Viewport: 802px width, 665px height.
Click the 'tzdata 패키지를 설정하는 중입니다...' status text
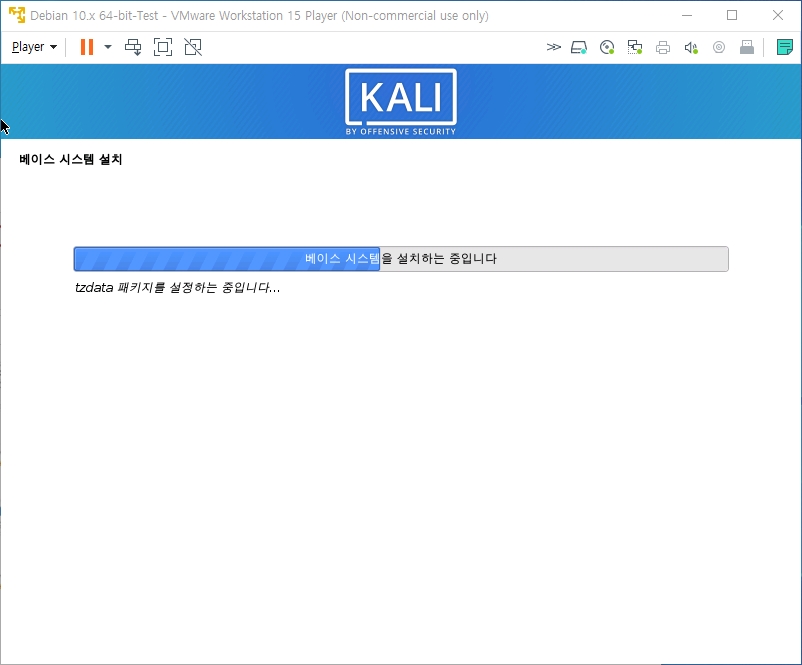pyautogui.click(x=177, y=287)
